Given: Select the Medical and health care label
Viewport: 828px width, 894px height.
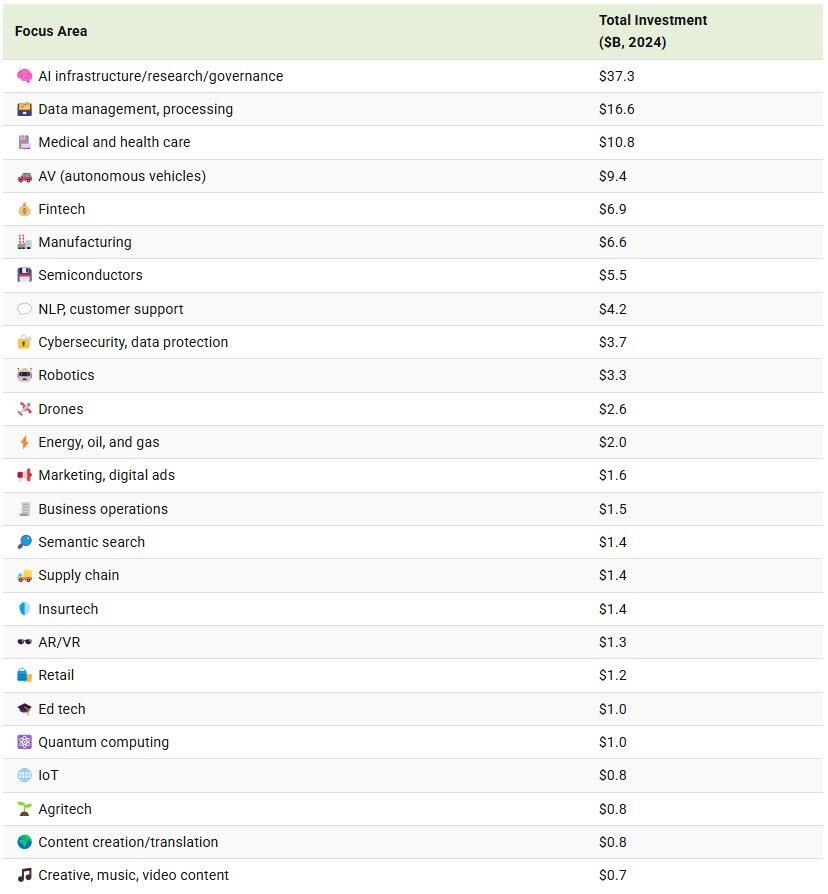Looking at the screenshot, I should coord(114,142).
